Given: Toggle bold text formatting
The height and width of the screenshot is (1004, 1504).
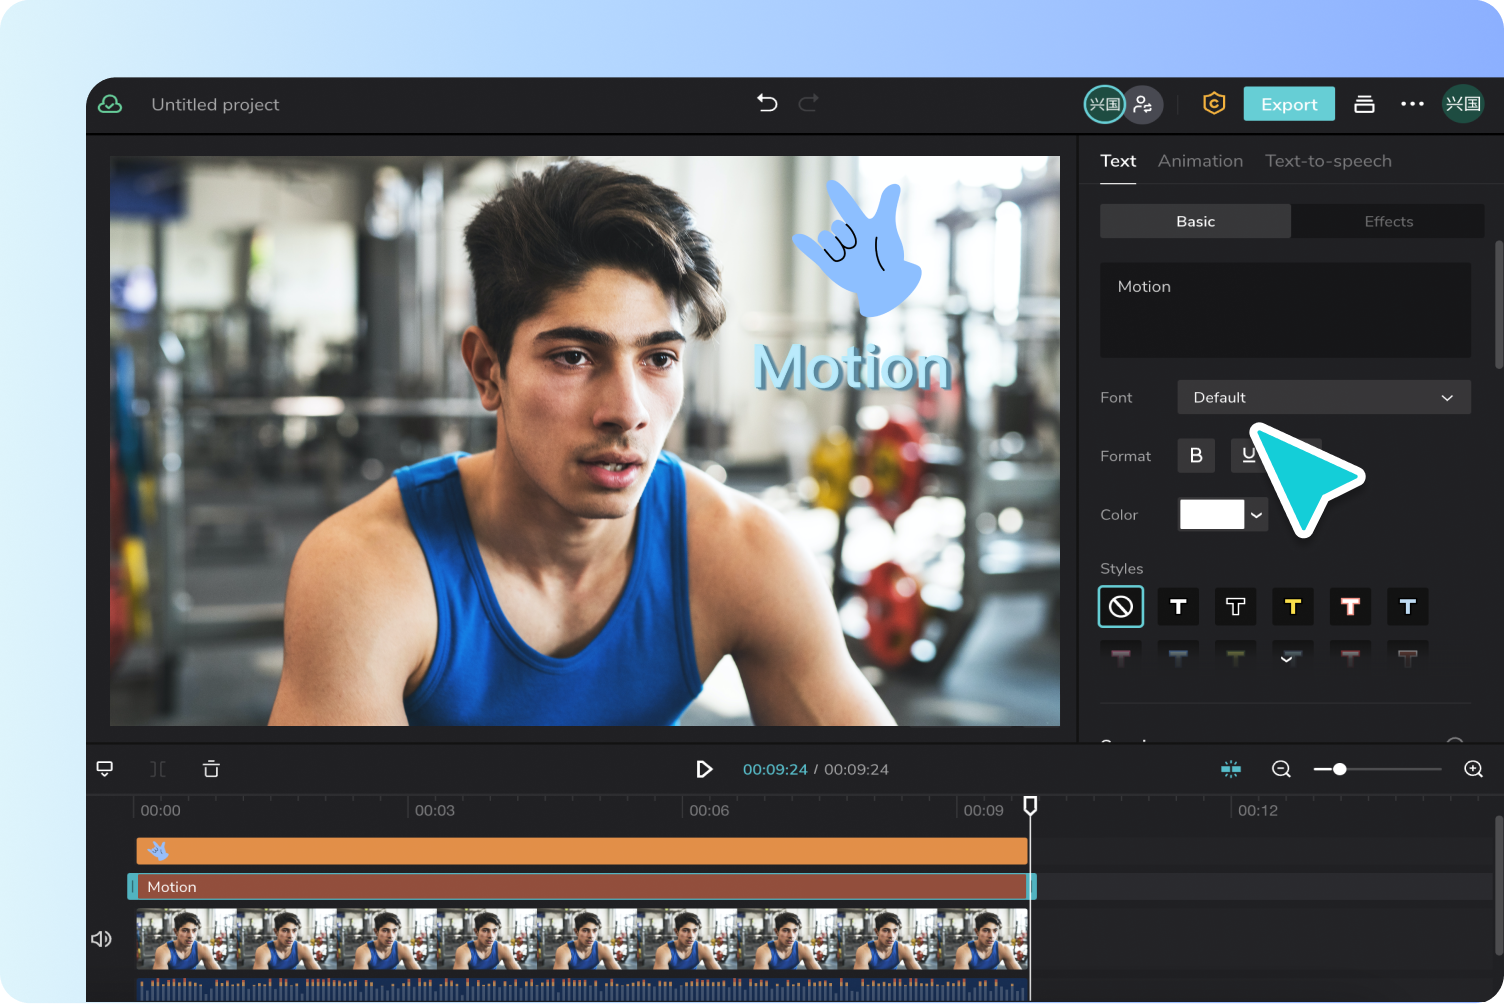Looking at the screenshot, I should point(1196,455).
